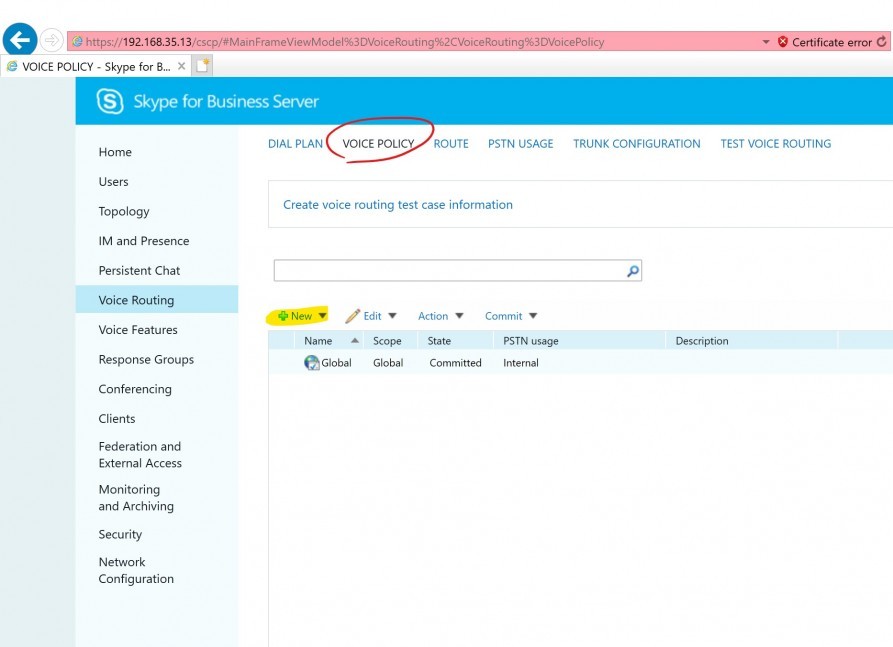
Task: Select the Global policy name cell
Action: pos(336,363)
